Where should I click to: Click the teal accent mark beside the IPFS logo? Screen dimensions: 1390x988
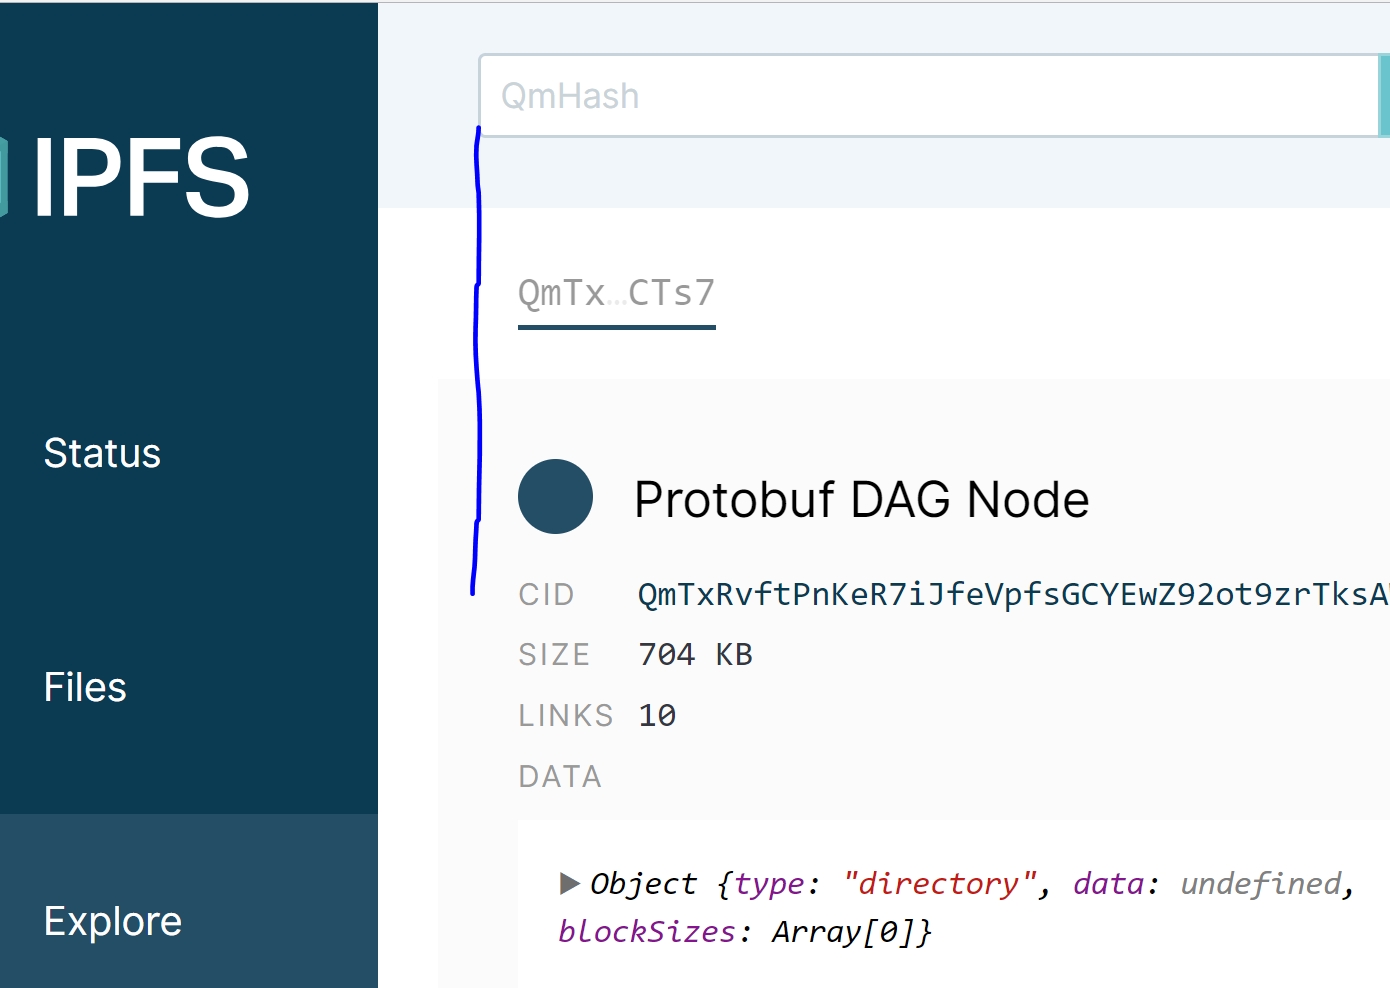[x=4, y=175]
